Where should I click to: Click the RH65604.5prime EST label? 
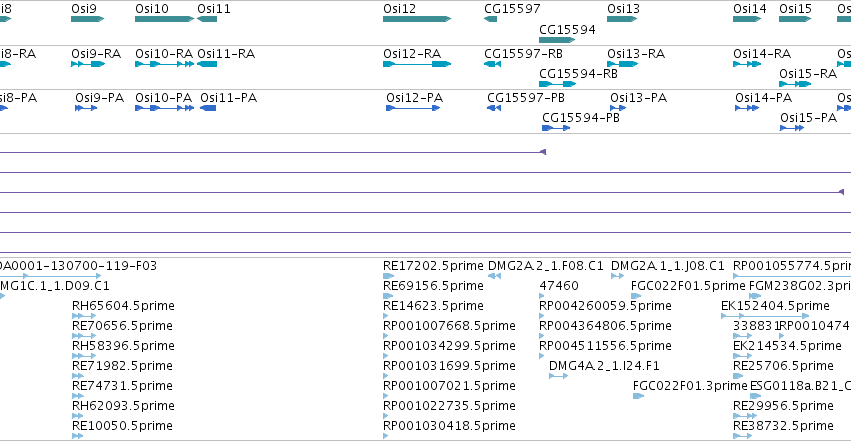pos(123,306)
